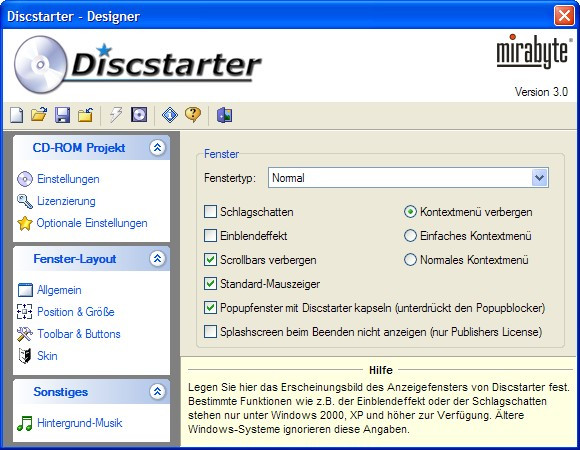The image size is (580, 450).
Task: Click the CD-ROM Projekt header title
Action: tap(79, 148)
